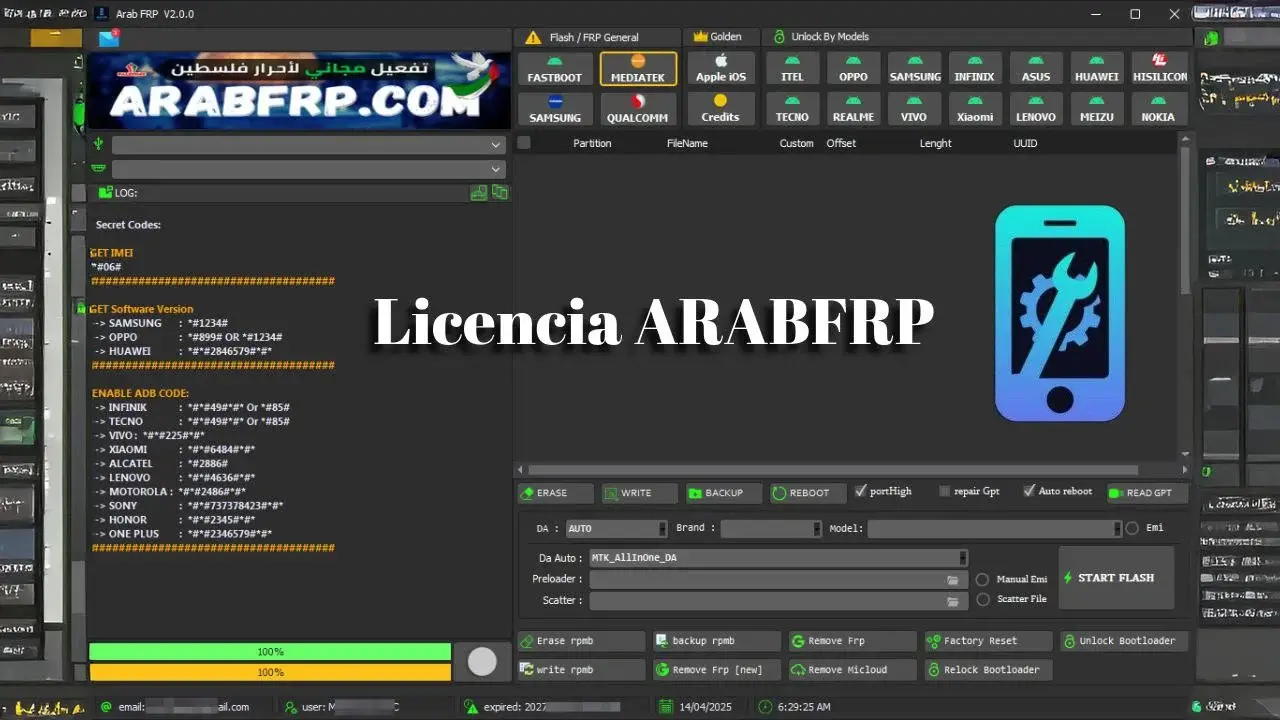Image resolution: width=1280 pixels, height=720 pixels.
Task: Click Erase rpmb button
Action: [x=581, y=641]
